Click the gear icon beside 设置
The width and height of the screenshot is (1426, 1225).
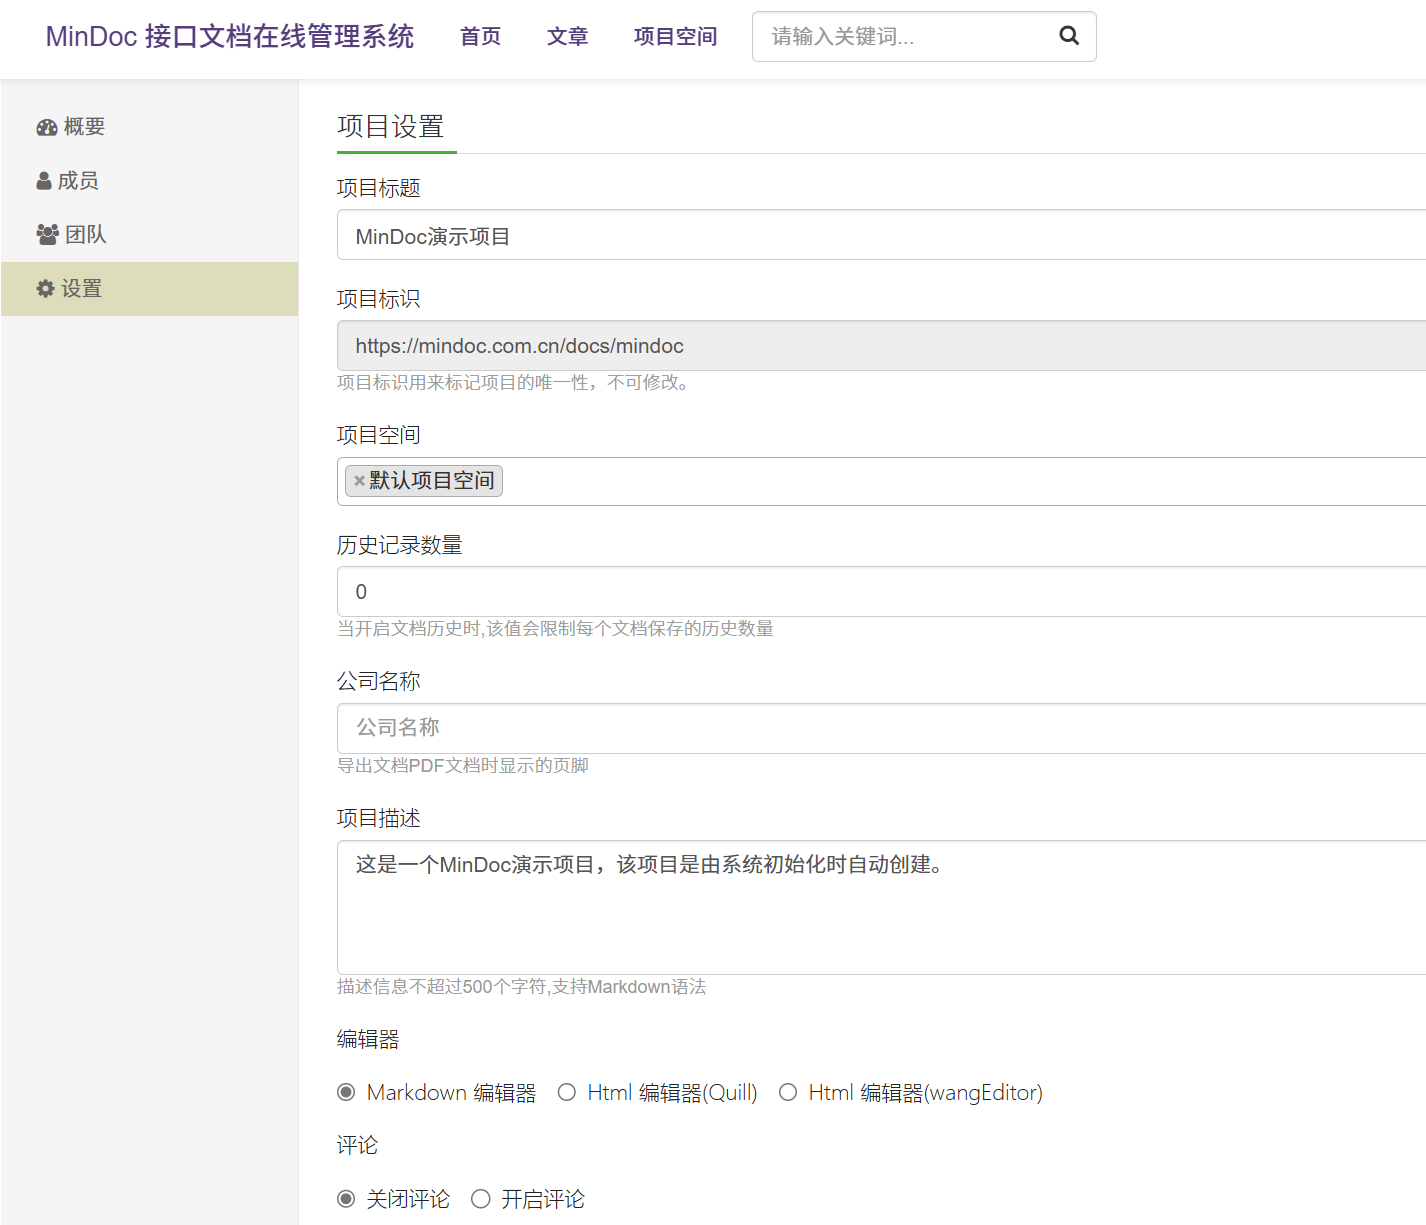tap(46, 289)
